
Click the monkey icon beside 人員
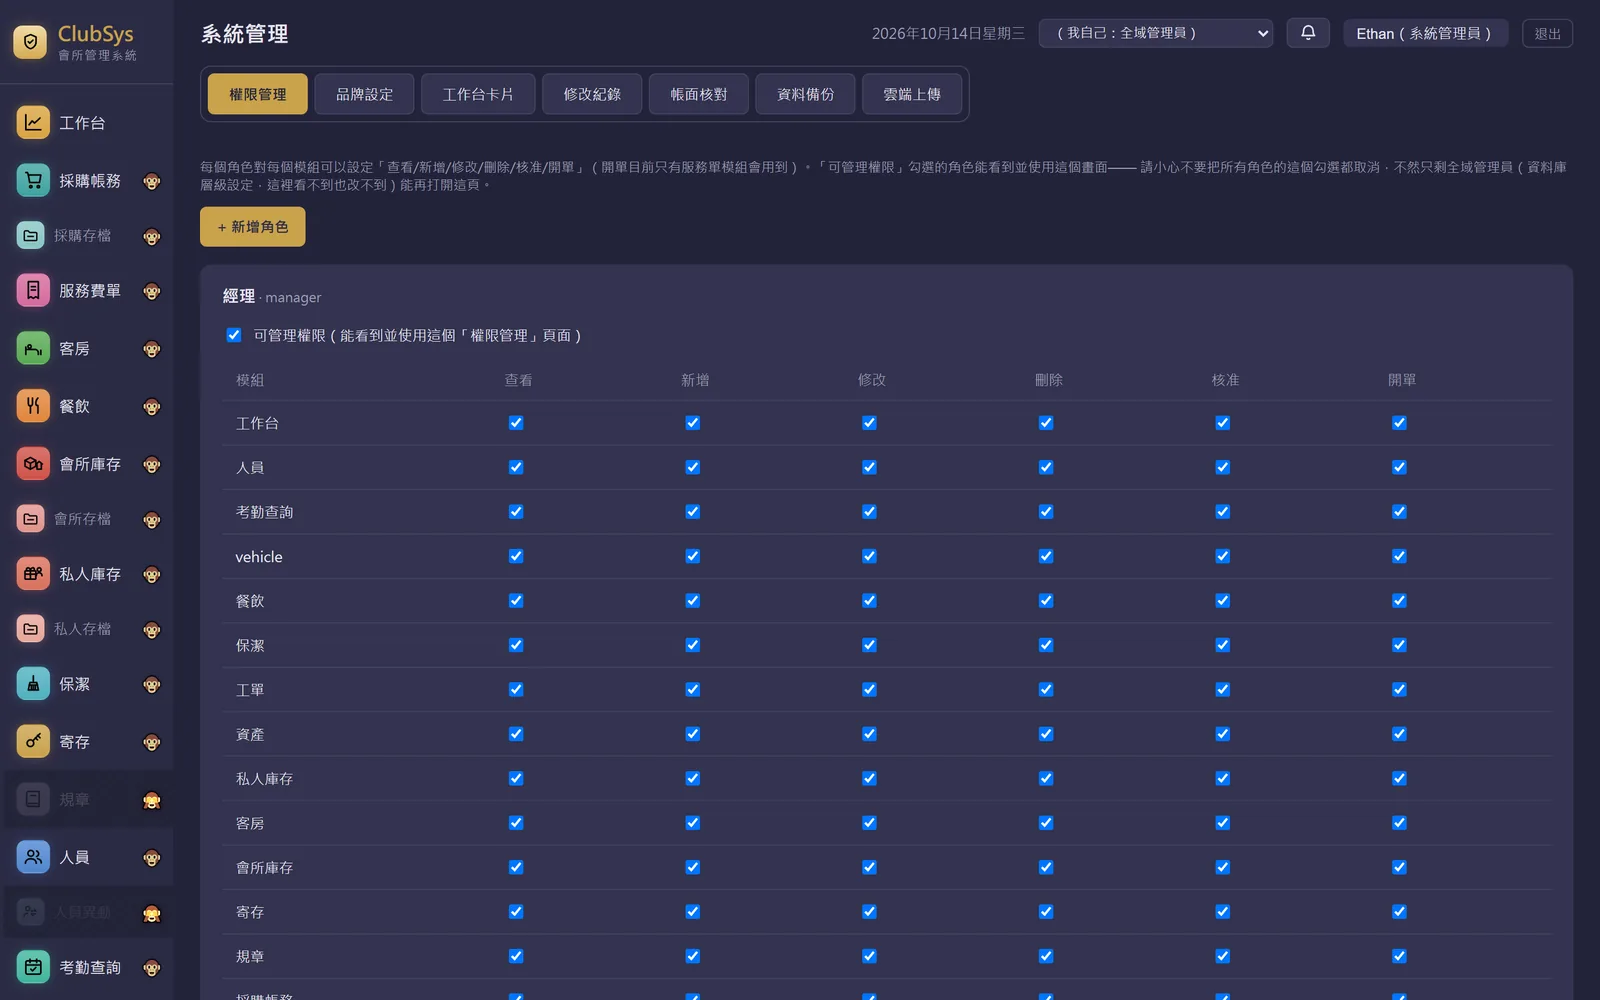pyautogui.click(x=152, y=858)
